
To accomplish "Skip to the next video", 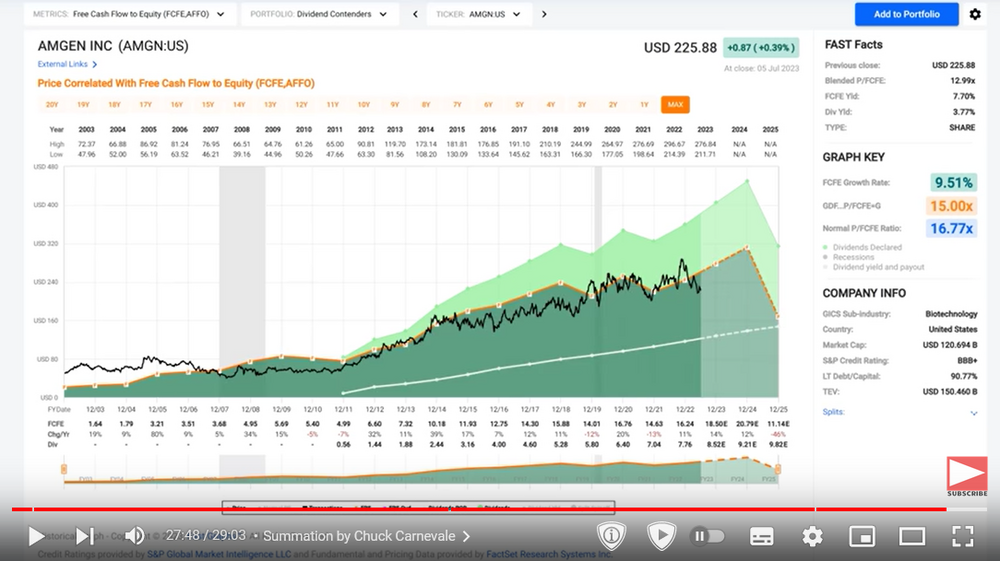I will (85, 536).
